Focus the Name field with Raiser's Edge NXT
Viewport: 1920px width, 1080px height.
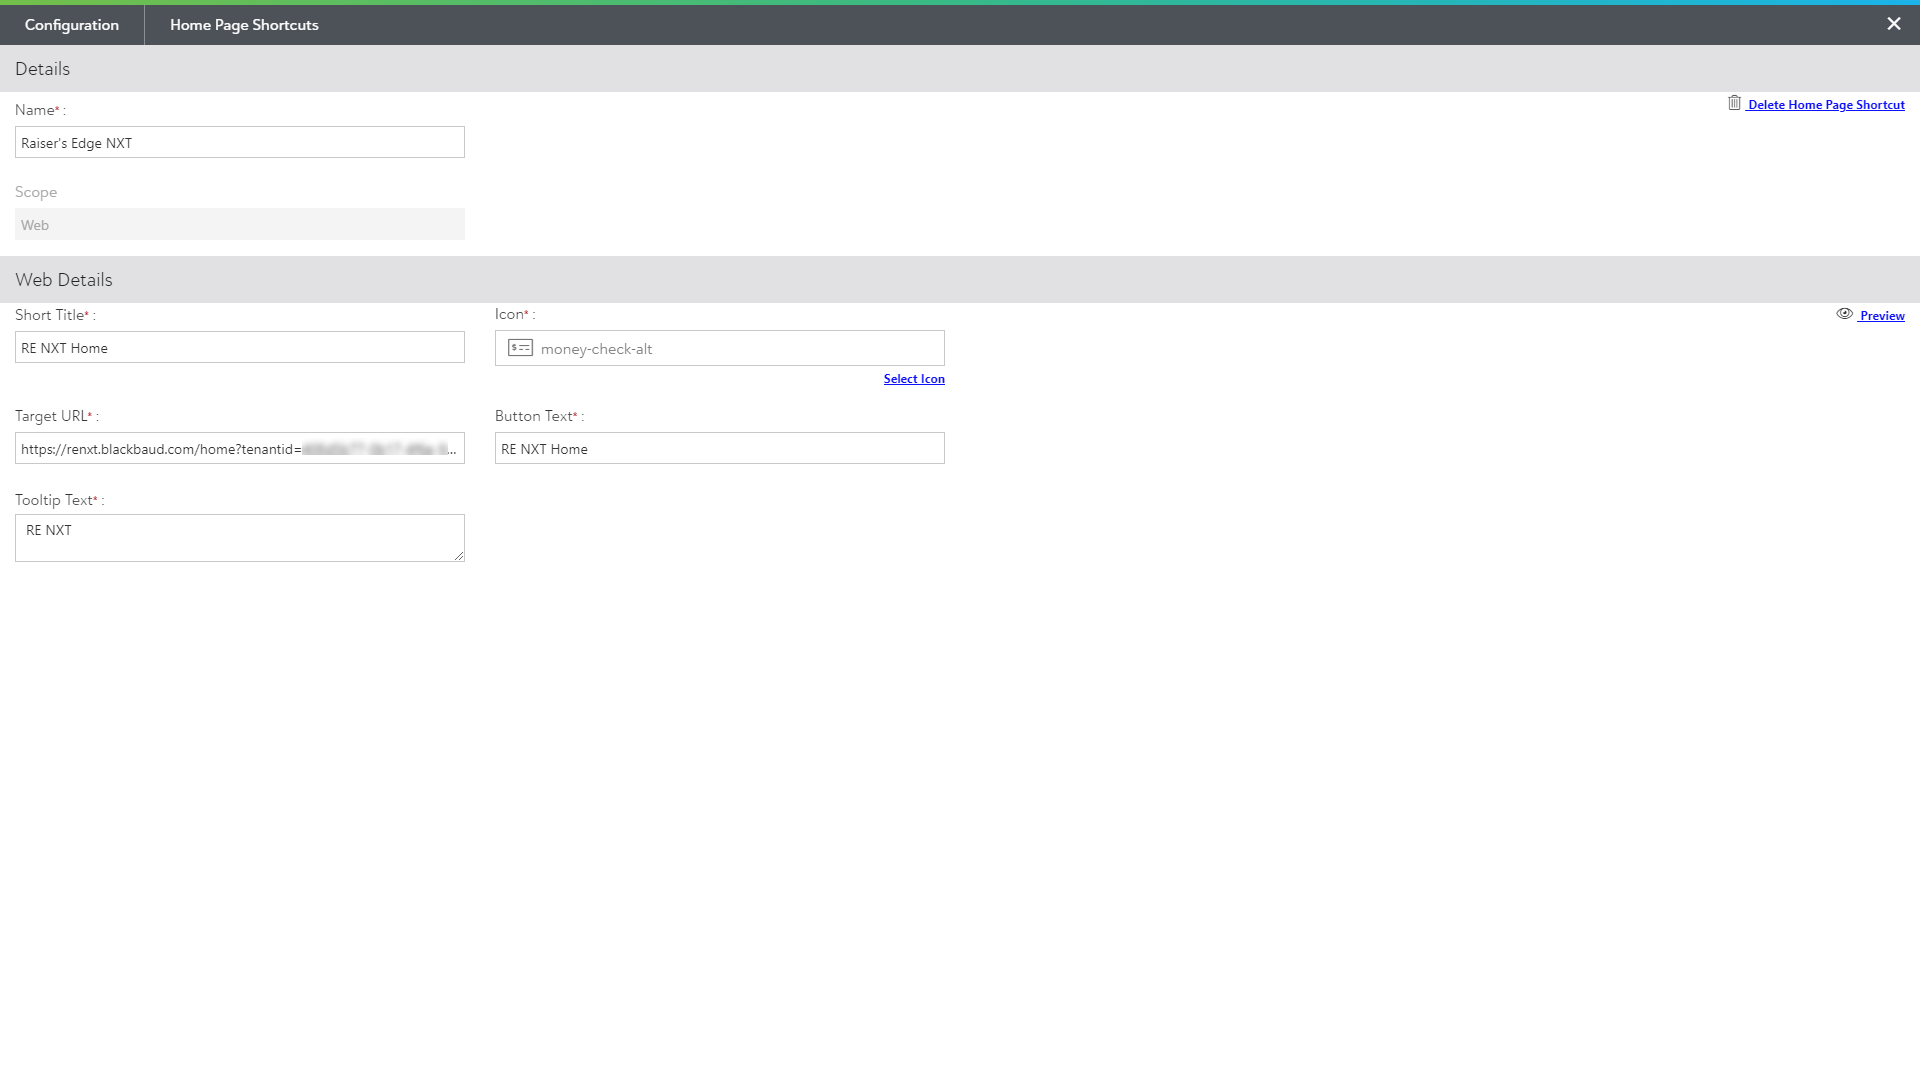(240, 143)
